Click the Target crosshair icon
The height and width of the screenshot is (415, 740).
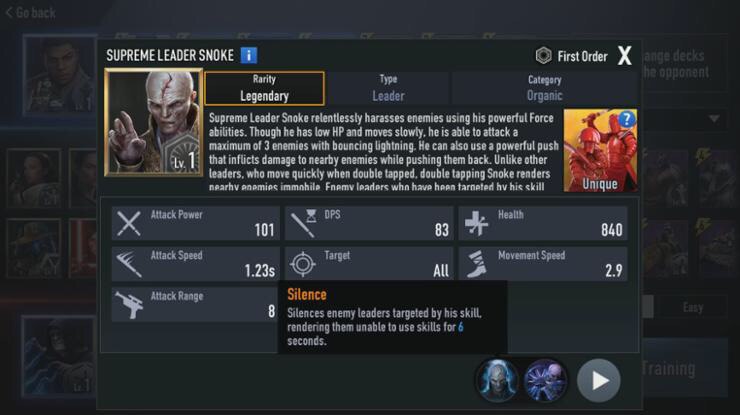click(303, 263)
